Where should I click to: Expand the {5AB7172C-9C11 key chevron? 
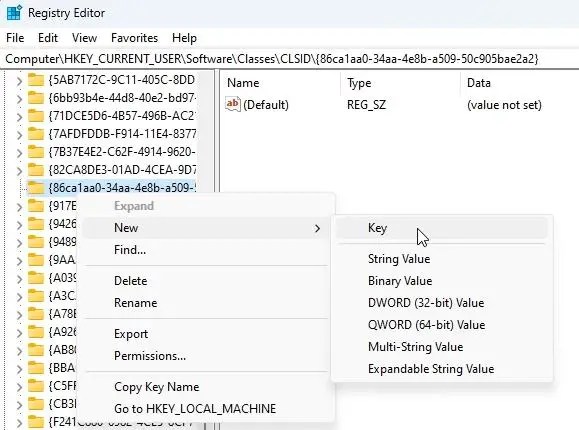(19, 81)
